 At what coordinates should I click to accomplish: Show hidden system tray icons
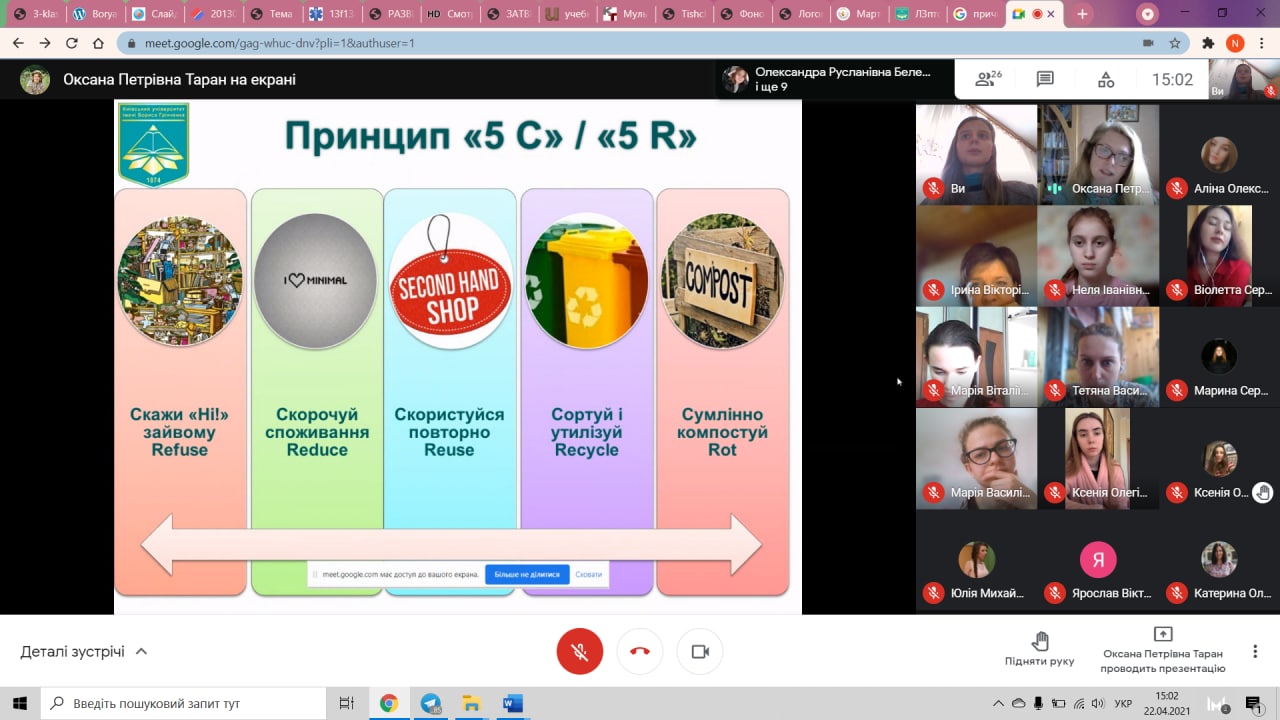coord(998,703)
